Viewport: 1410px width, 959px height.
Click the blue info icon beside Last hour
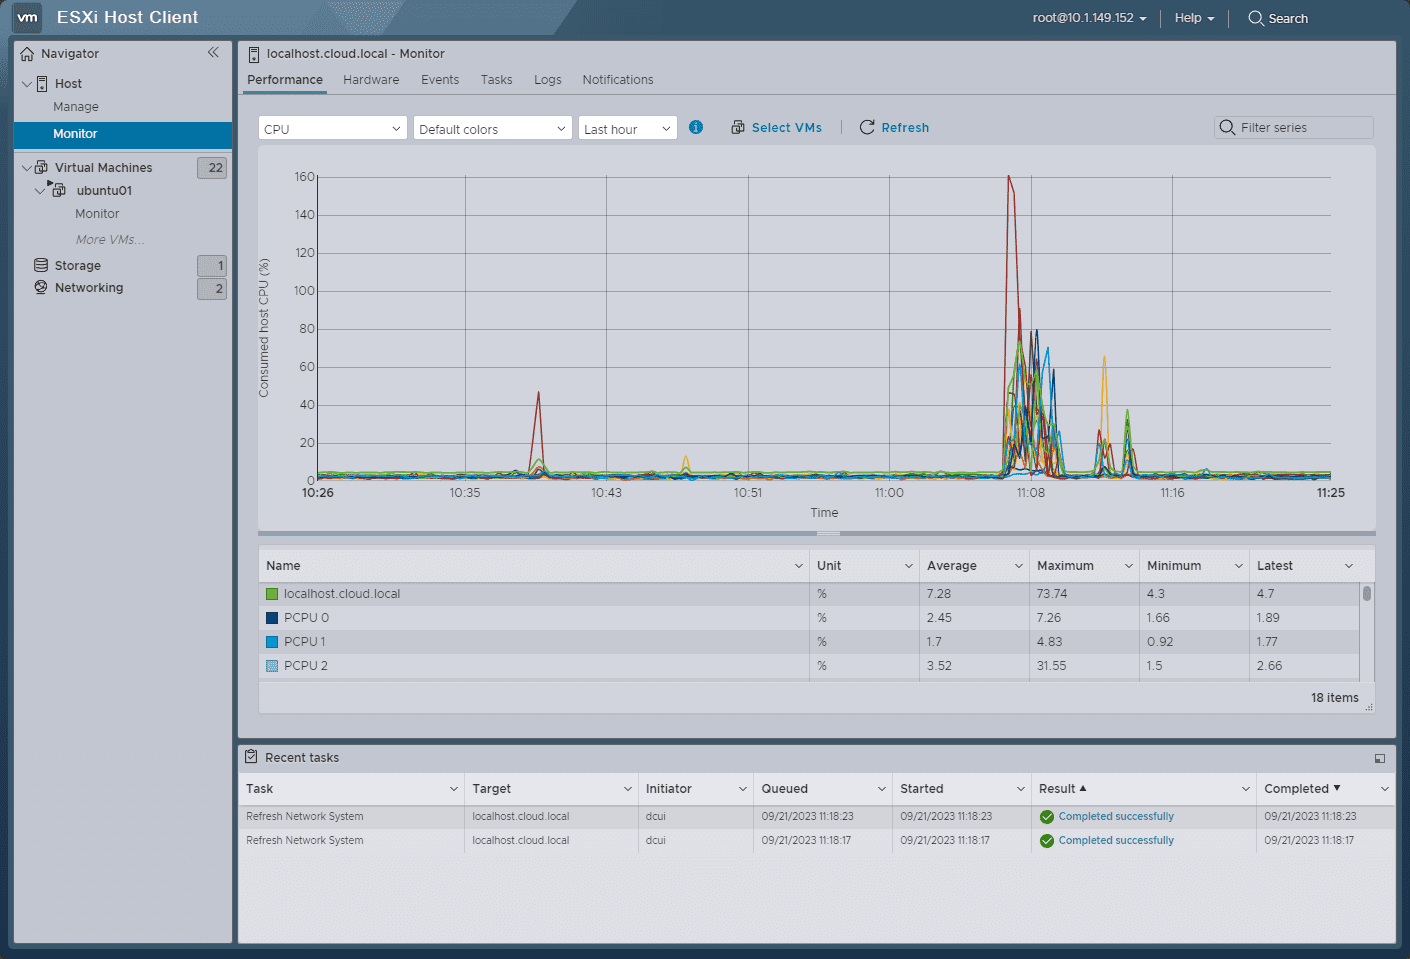tap(696, 127)
